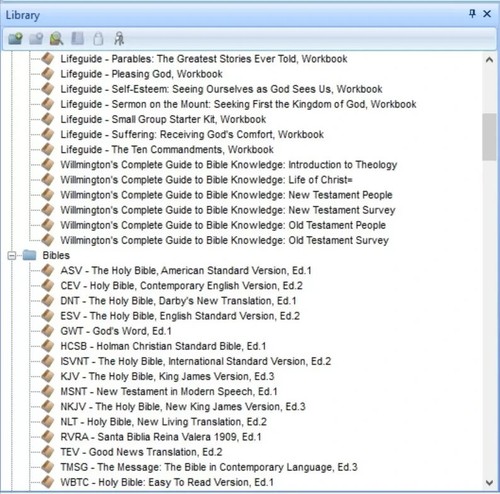Collapse the Bibles folder tree node
500x494 pixels.
pos(12,256)
